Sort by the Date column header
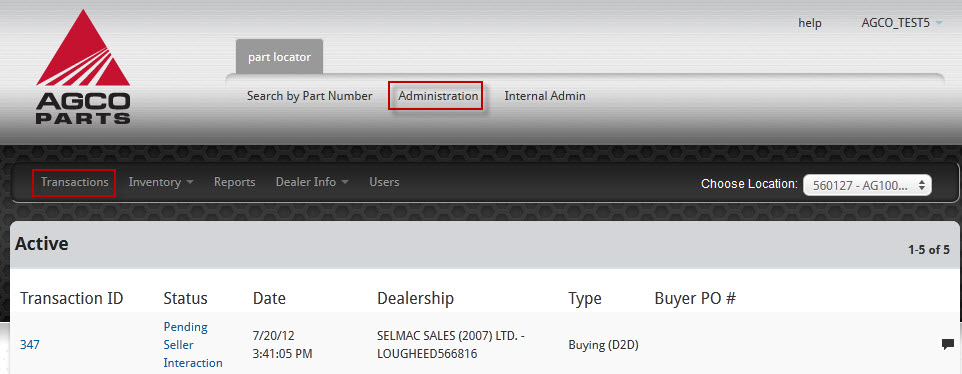The image size is (962, 374). (269, 299)
